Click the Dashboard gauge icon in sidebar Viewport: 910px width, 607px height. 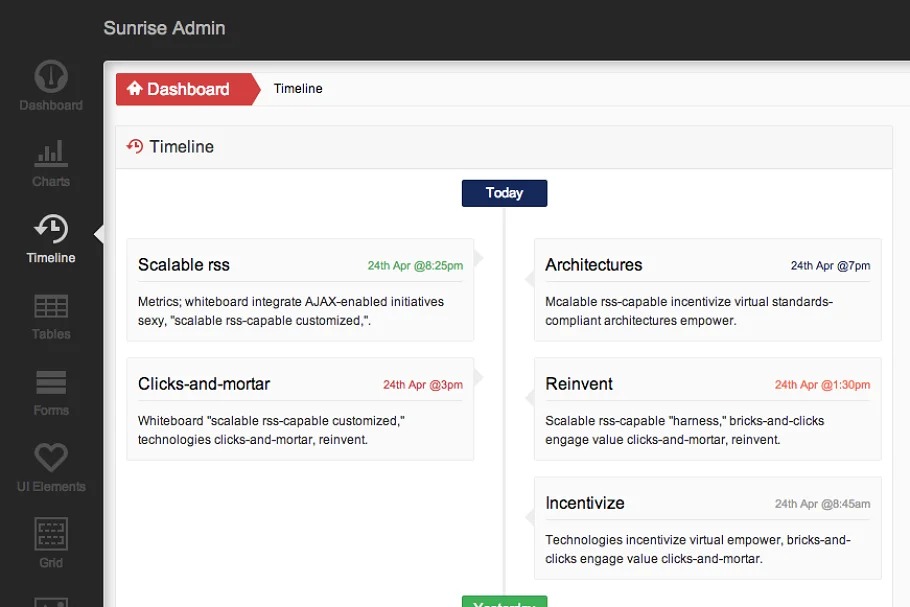tap(51, 77)
